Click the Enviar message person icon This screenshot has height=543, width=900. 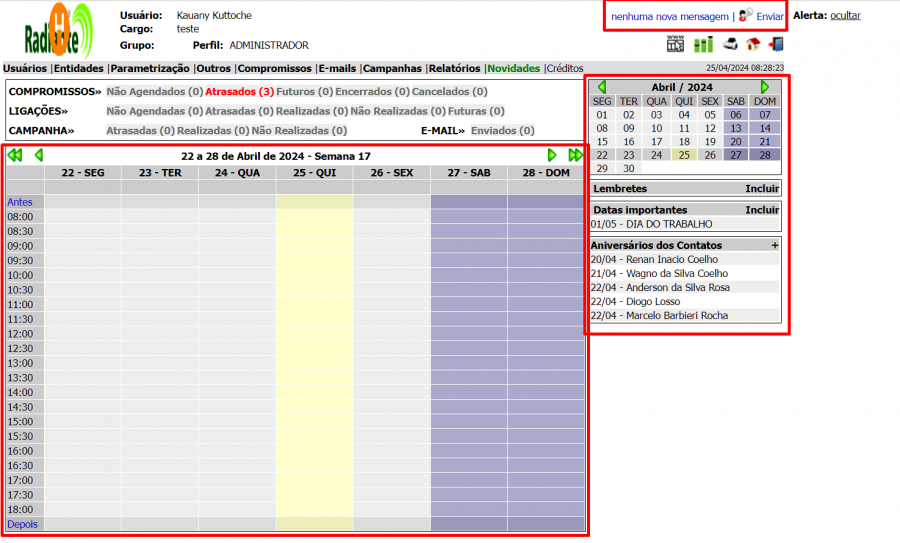click(x=746, y=16)
